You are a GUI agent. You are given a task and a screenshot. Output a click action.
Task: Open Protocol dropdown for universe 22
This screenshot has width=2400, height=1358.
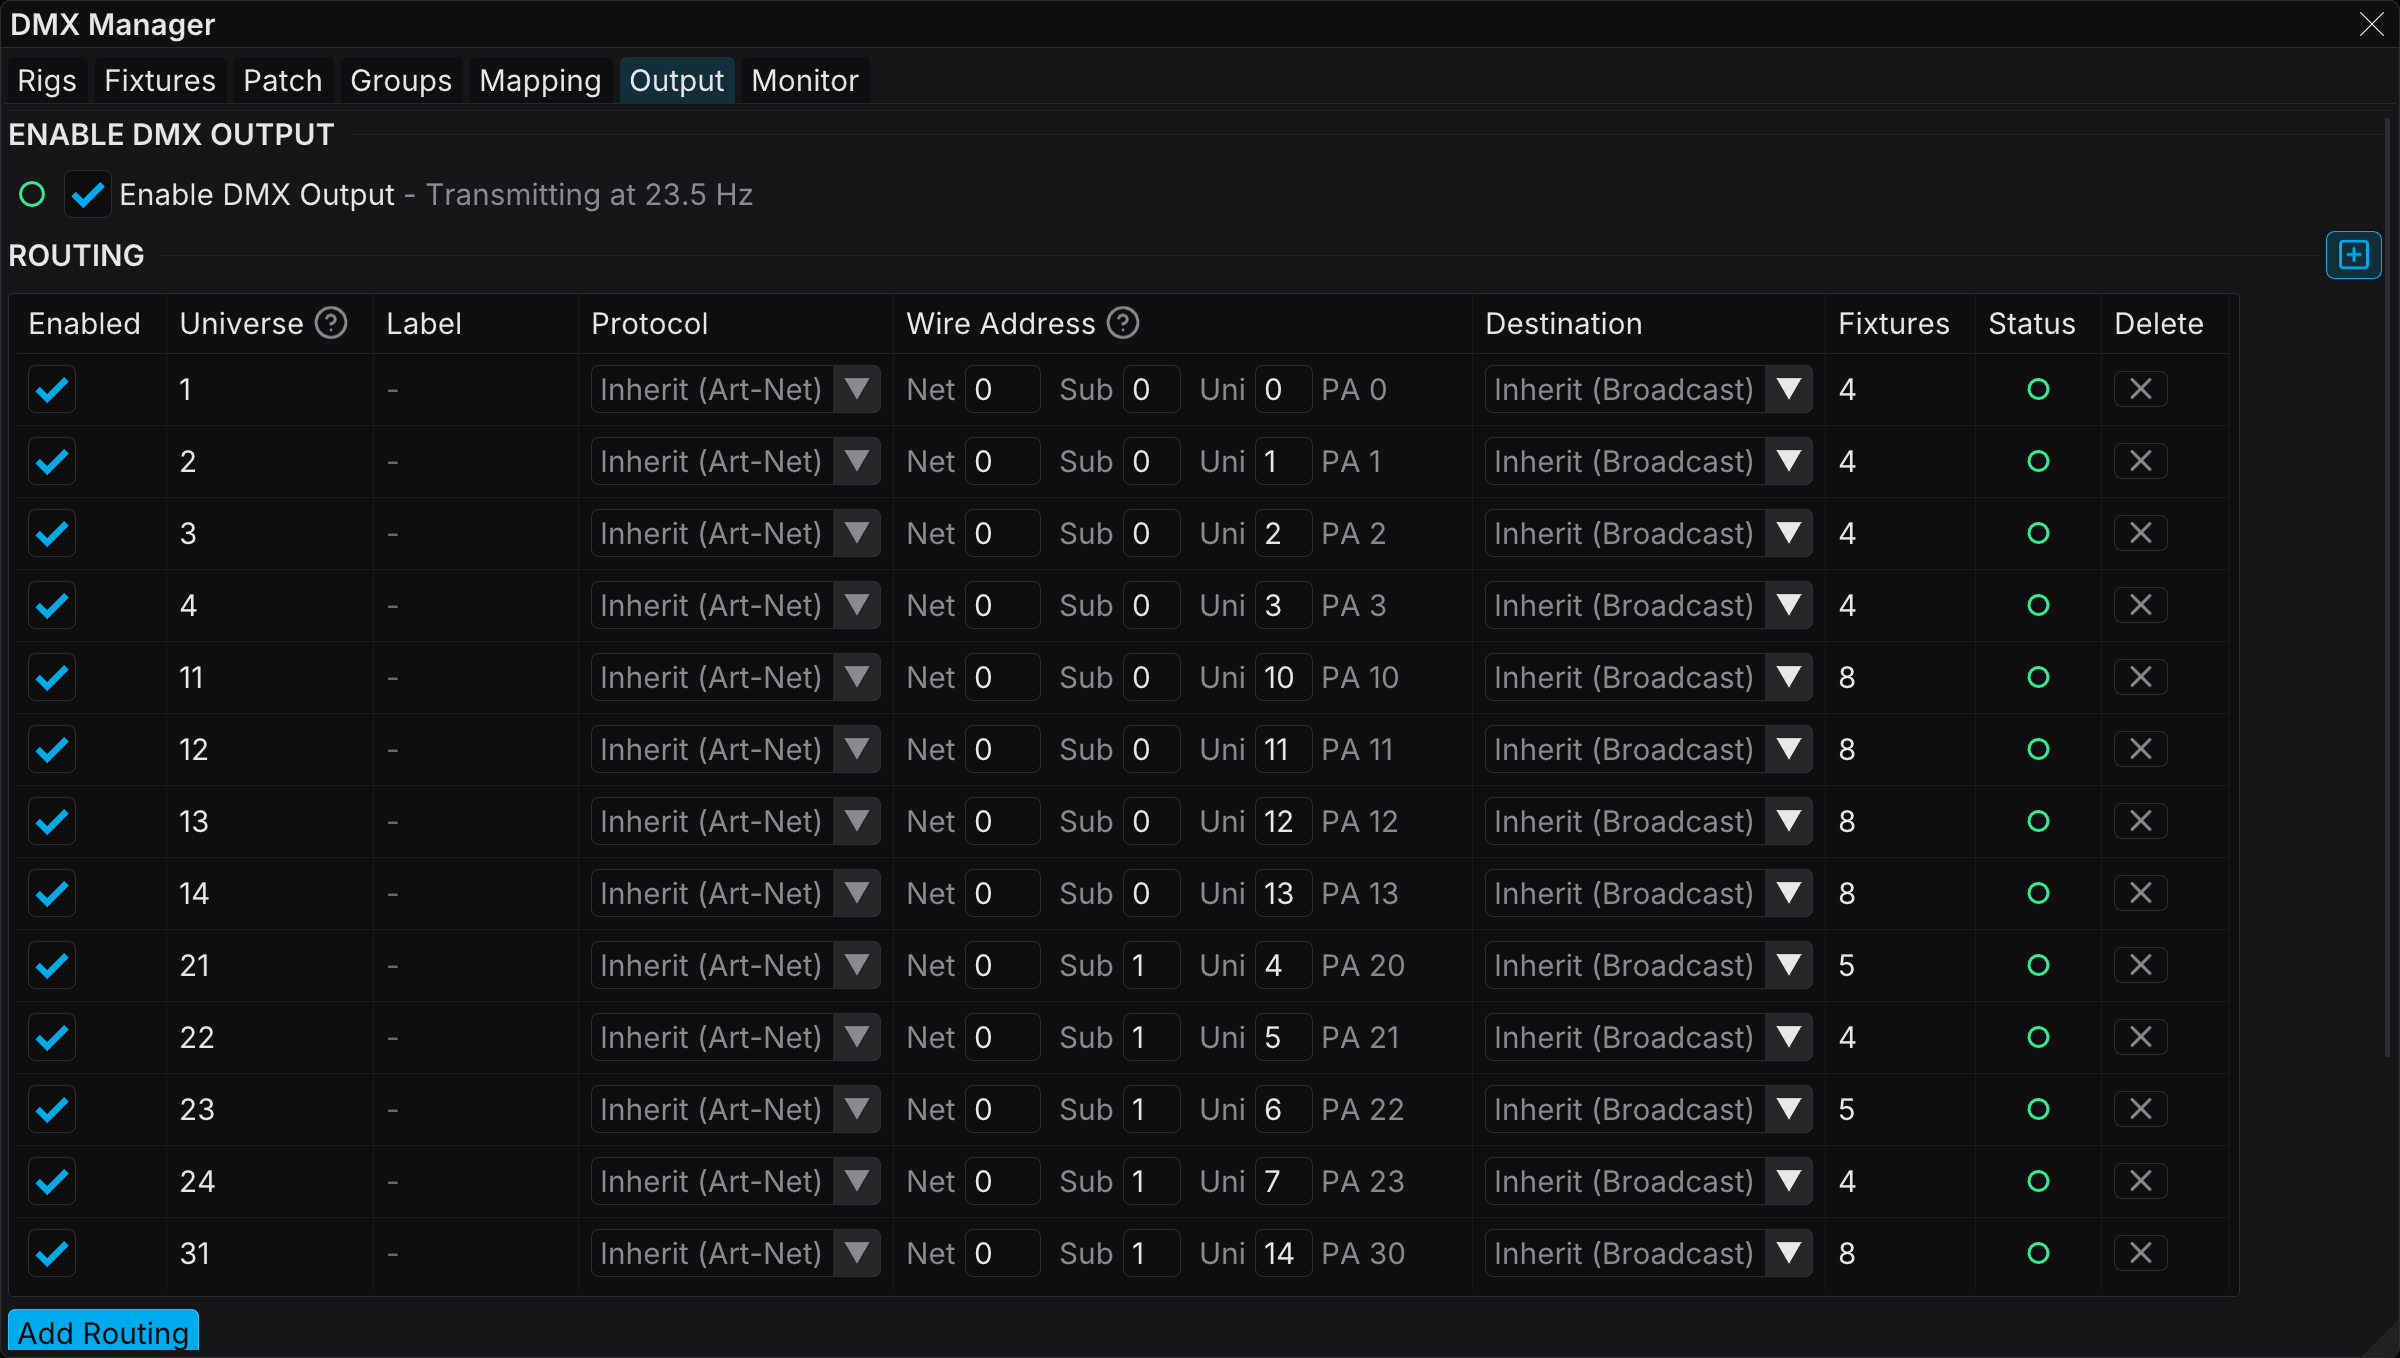[x=735, y=1037]
